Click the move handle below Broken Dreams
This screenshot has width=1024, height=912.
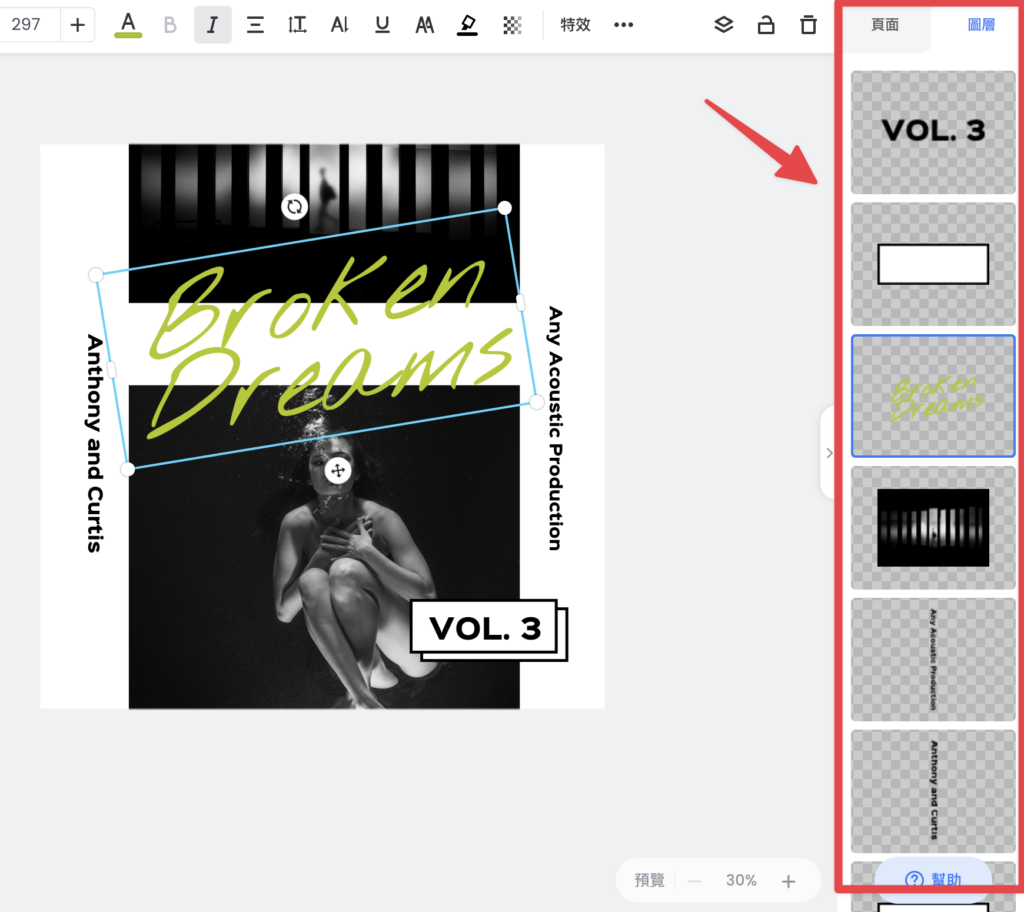[x=338, y=470]
